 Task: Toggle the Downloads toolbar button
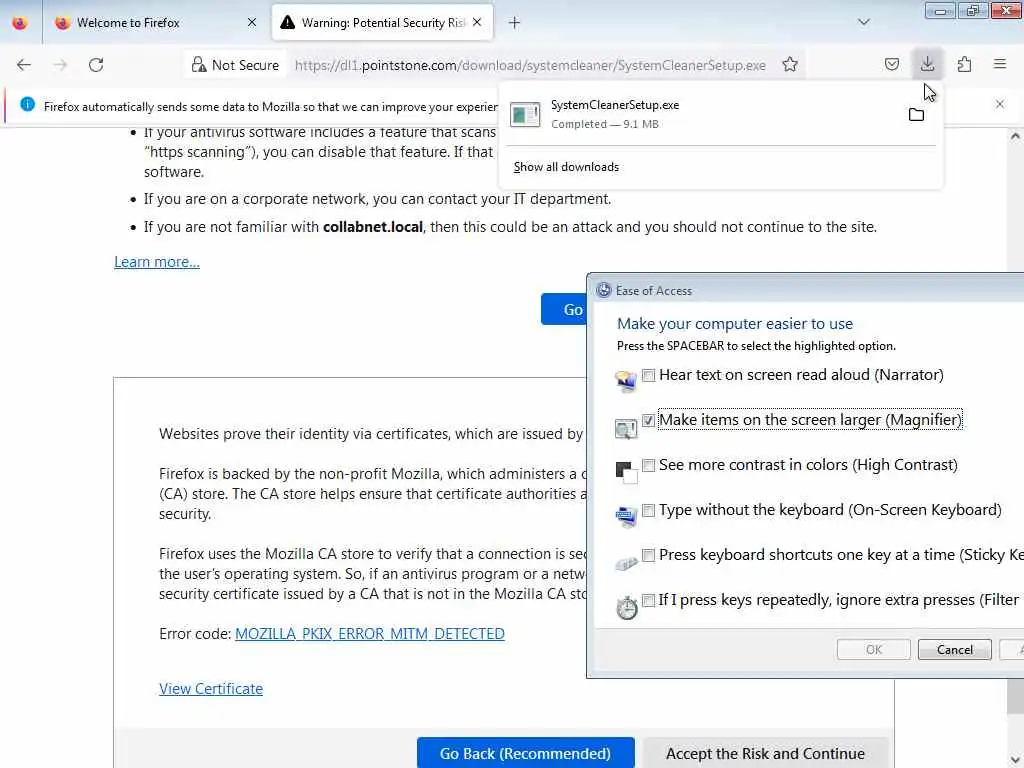click(x=927, y=64)
